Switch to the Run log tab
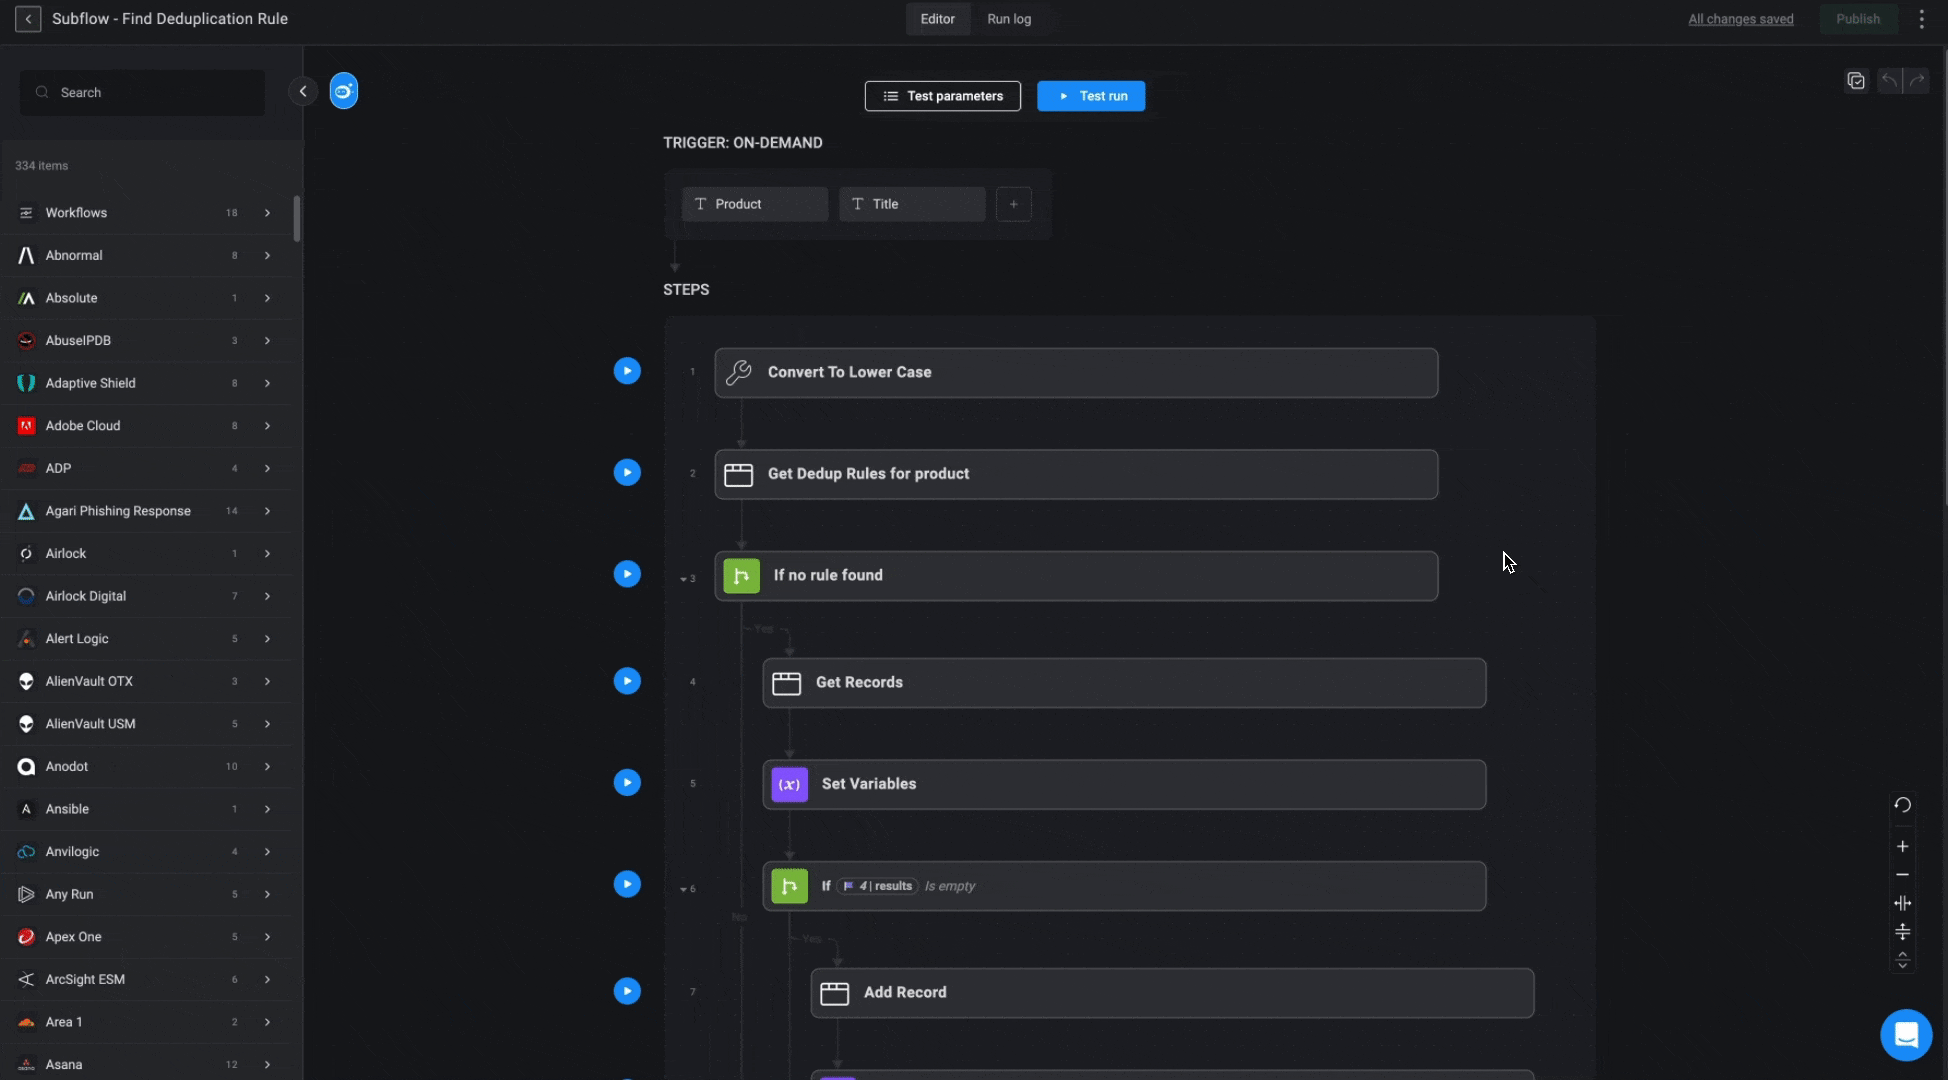 (x=1008, y=19)
